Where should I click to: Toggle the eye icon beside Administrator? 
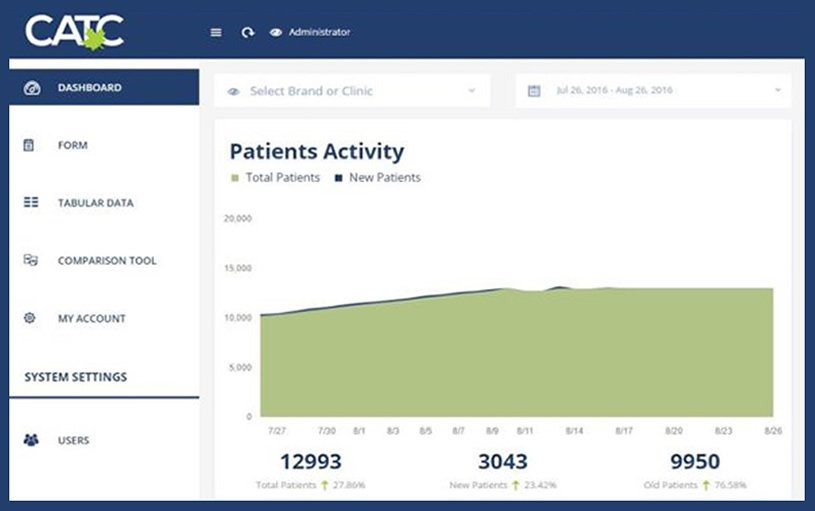pyautogui.click(x=275, y=32)
